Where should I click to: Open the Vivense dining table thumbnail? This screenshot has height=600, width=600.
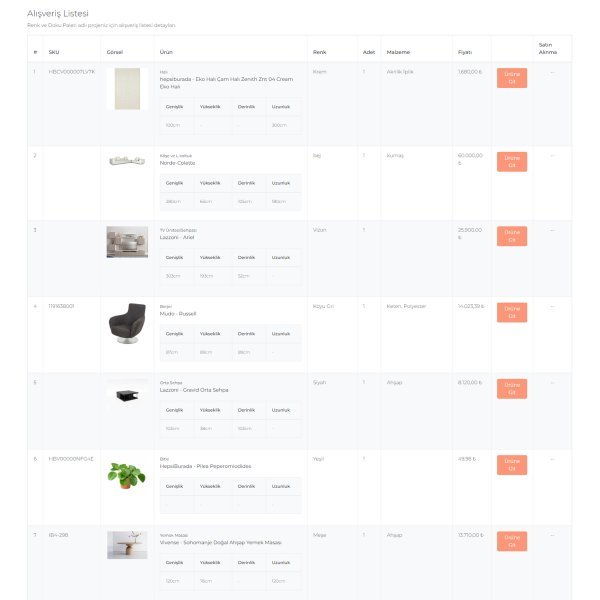pyautogui.click(x=127, y=545)
